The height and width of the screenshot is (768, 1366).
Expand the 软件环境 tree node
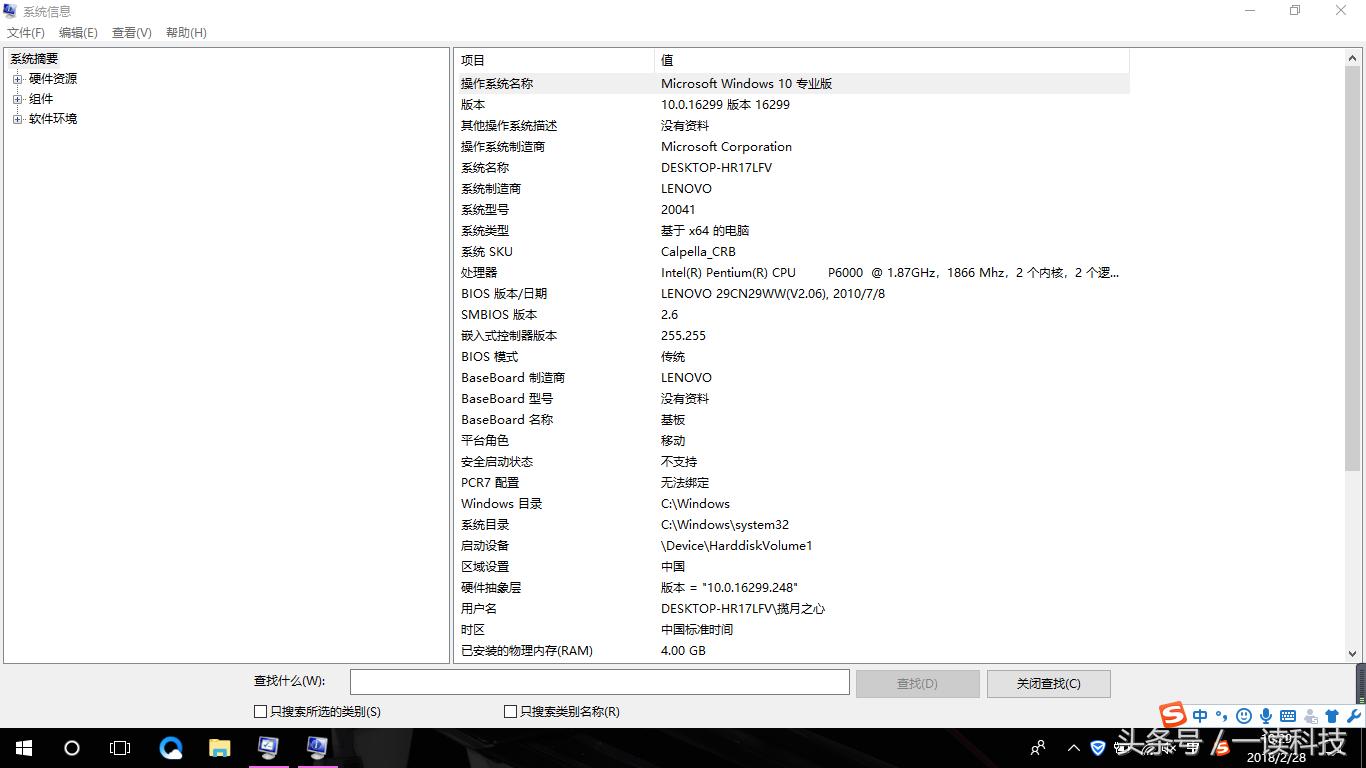[x=17, y=118]
